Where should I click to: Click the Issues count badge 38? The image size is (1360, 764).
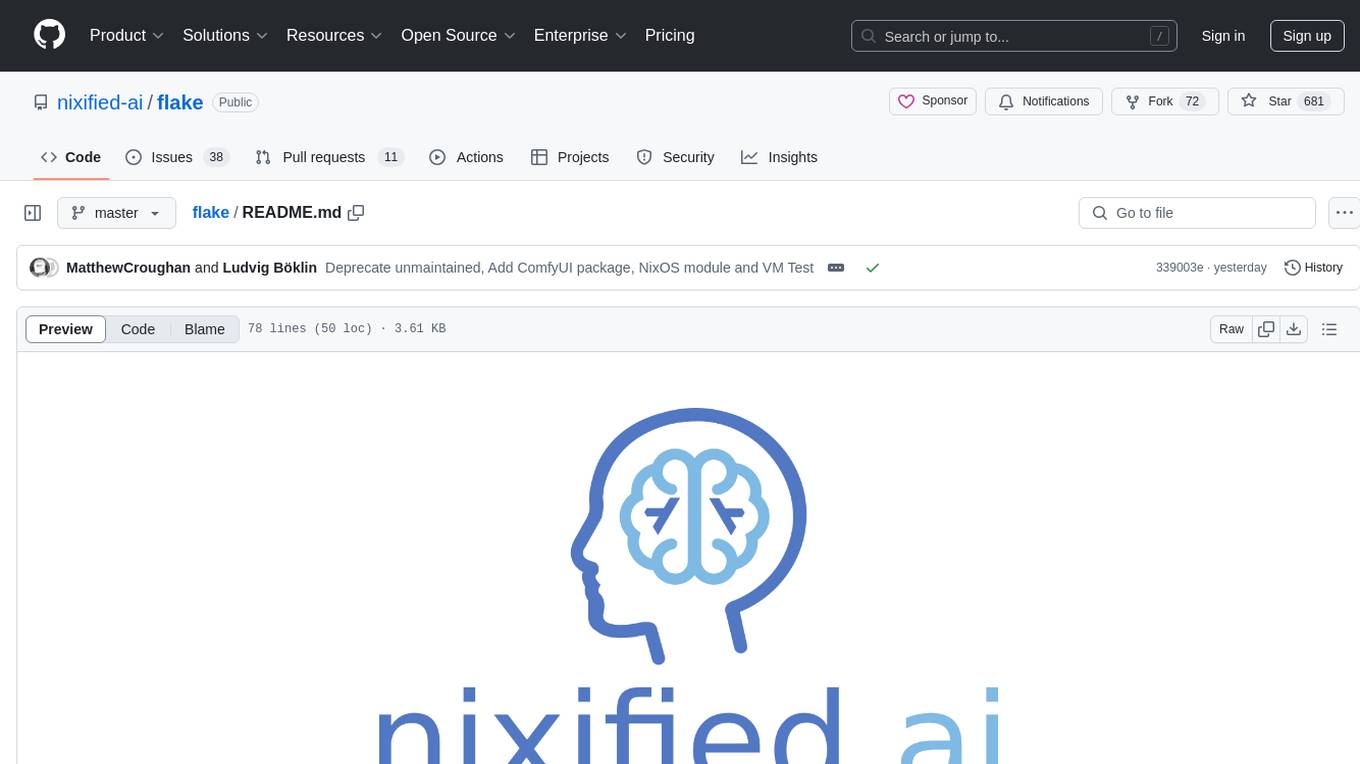tap(216, 157)
